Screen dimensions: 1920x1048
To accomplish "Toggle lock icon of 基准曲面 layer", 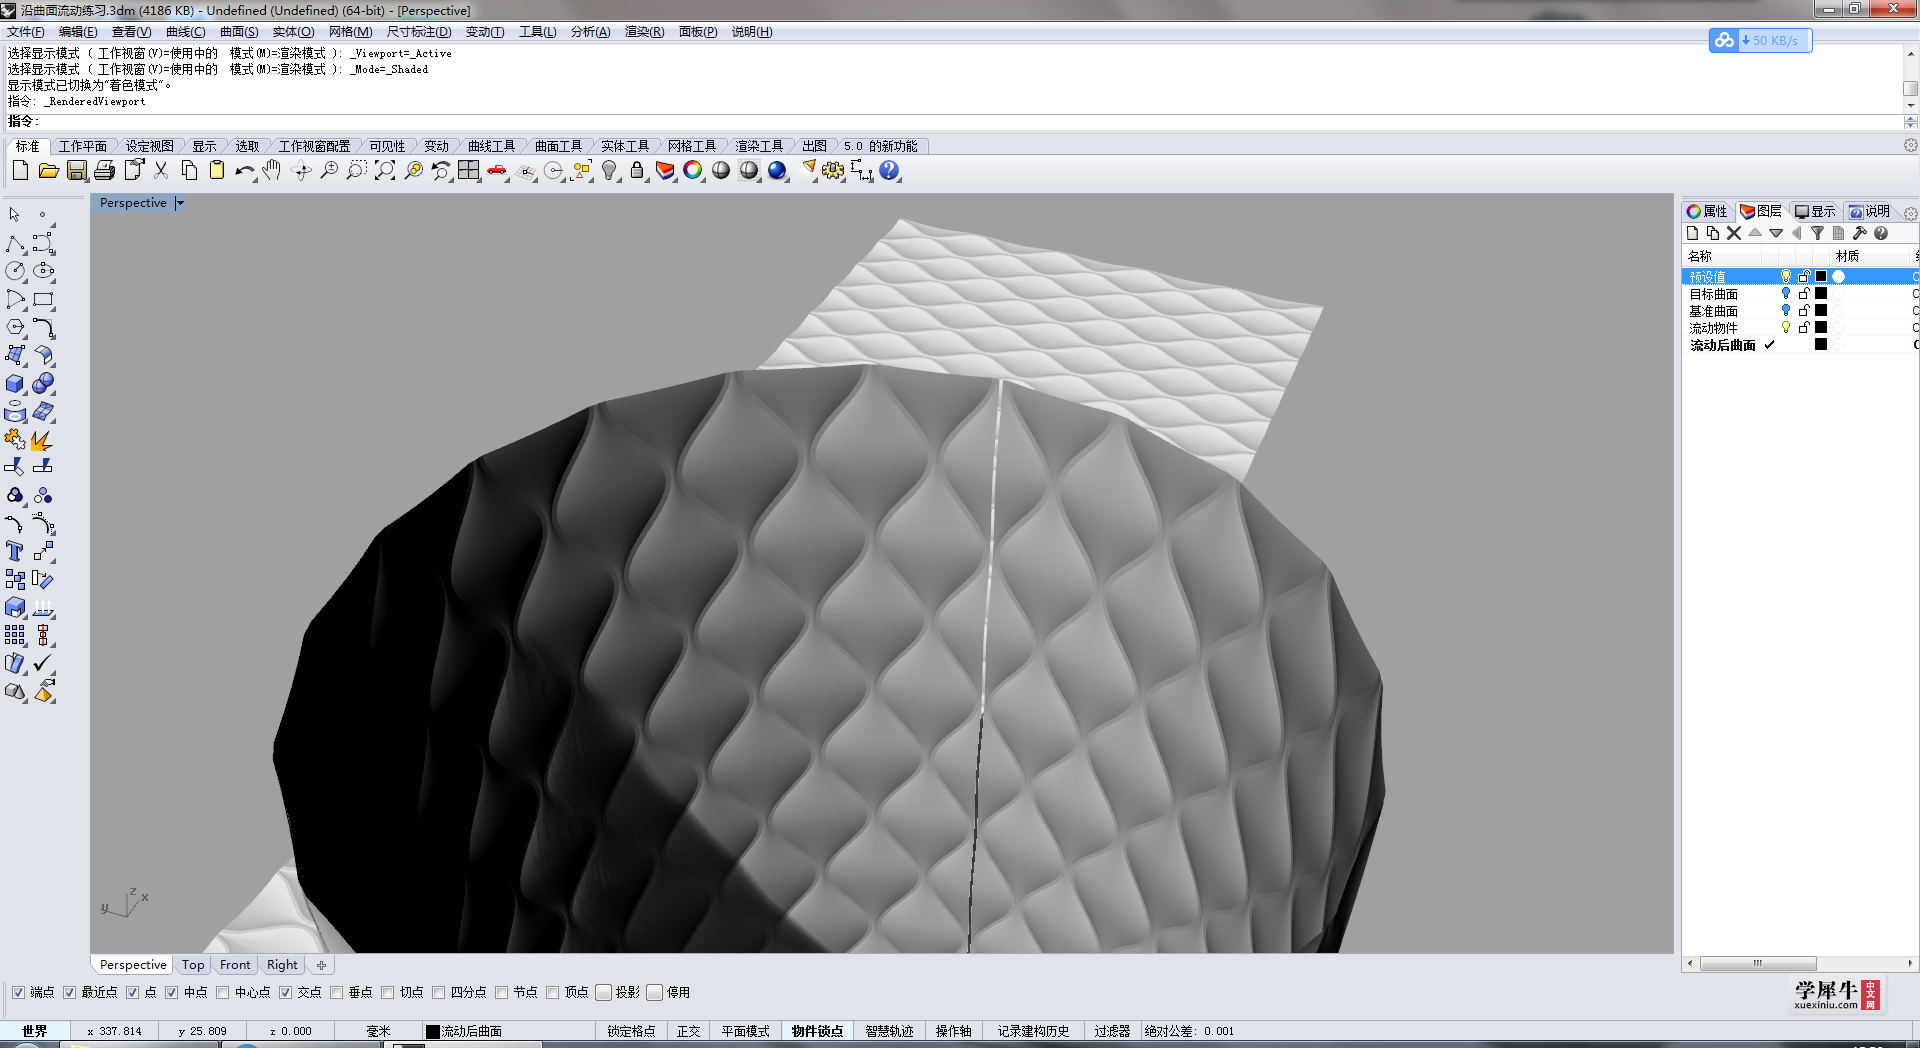I will tap(1804, 311).
